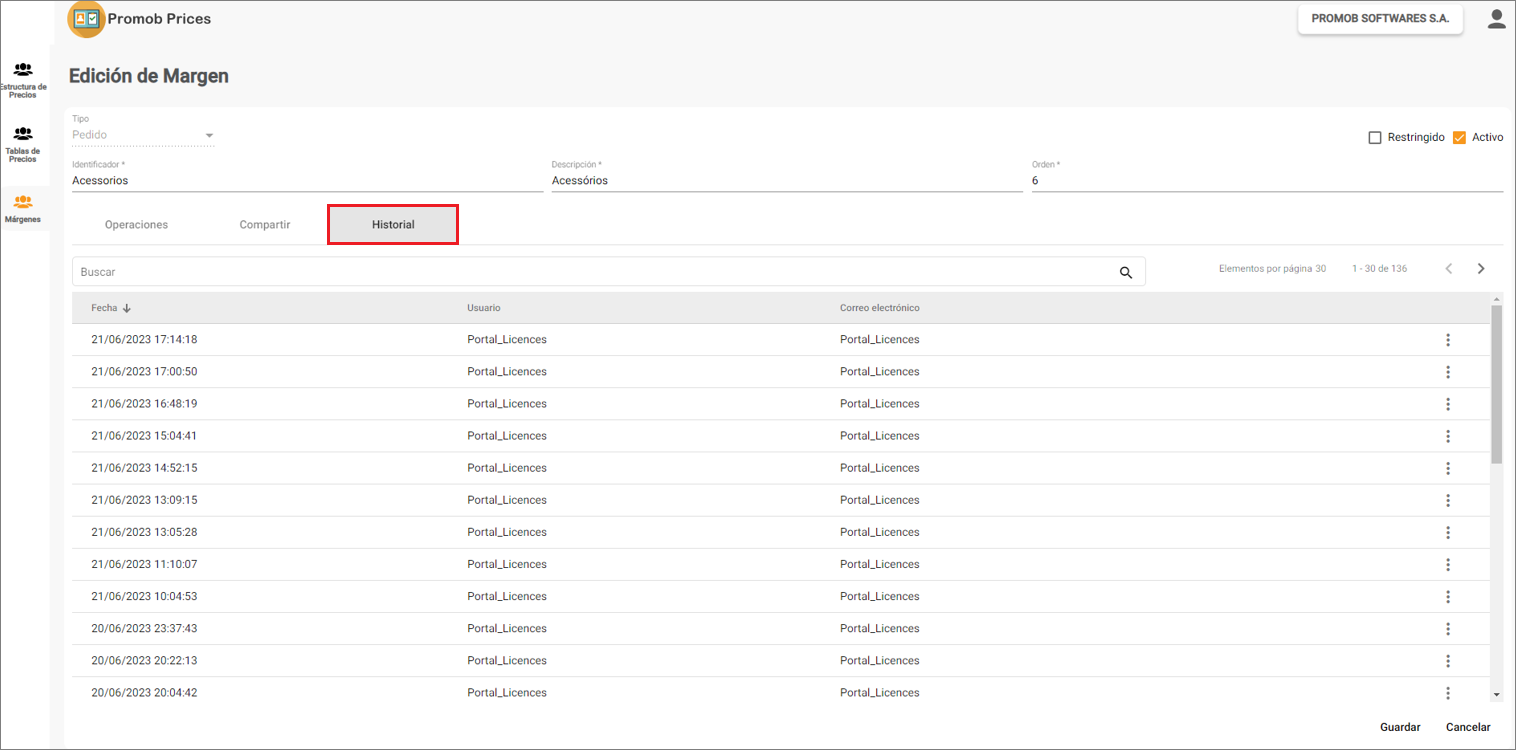
Task: Select Portal_Licences user in 10:04:53 row
Action: click(x=507, y=596)
